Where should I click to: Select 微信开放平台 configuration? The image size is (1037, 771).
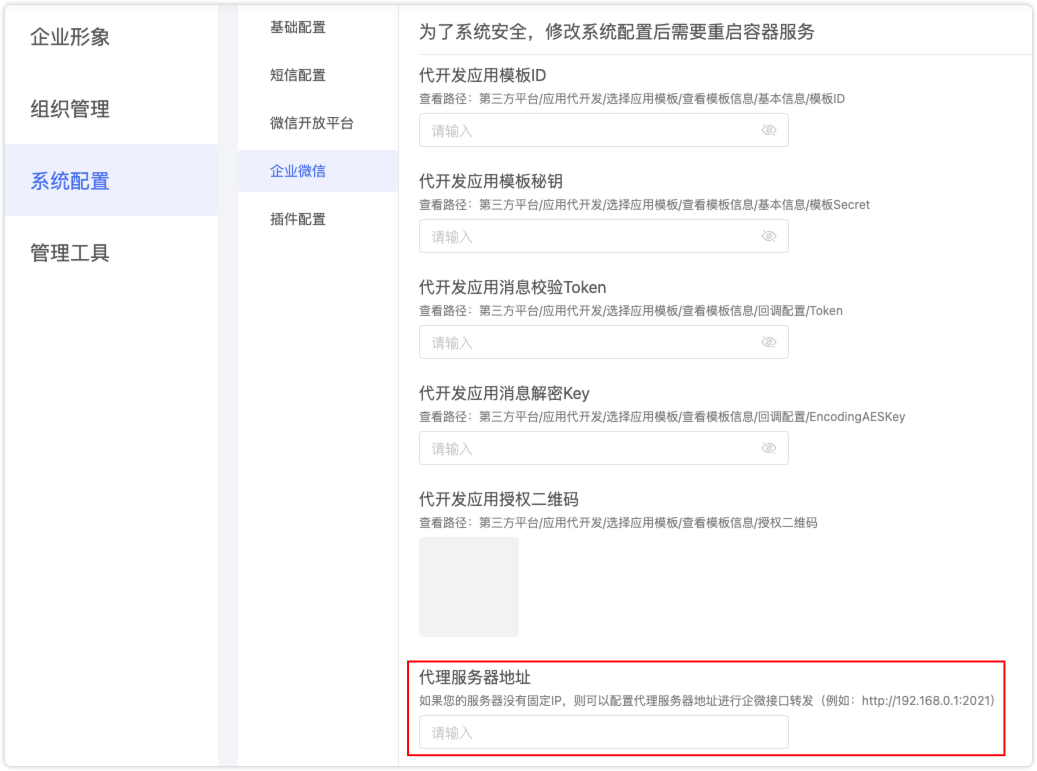pos(312,123)
